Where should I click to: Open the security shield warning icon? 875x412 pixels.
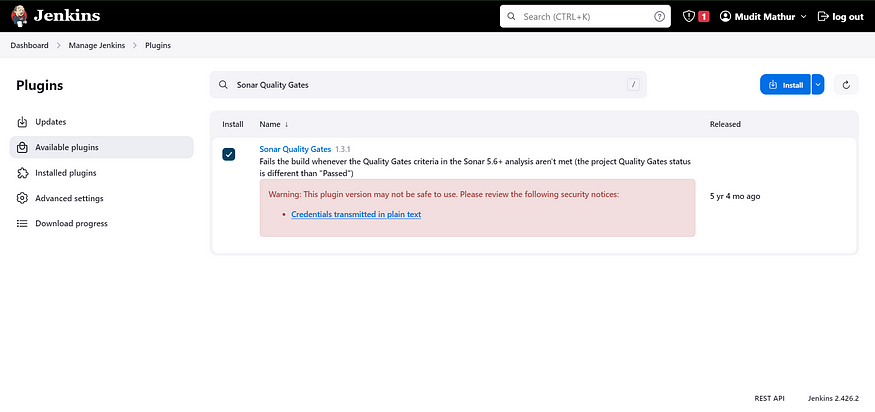[x=689, y=17]
